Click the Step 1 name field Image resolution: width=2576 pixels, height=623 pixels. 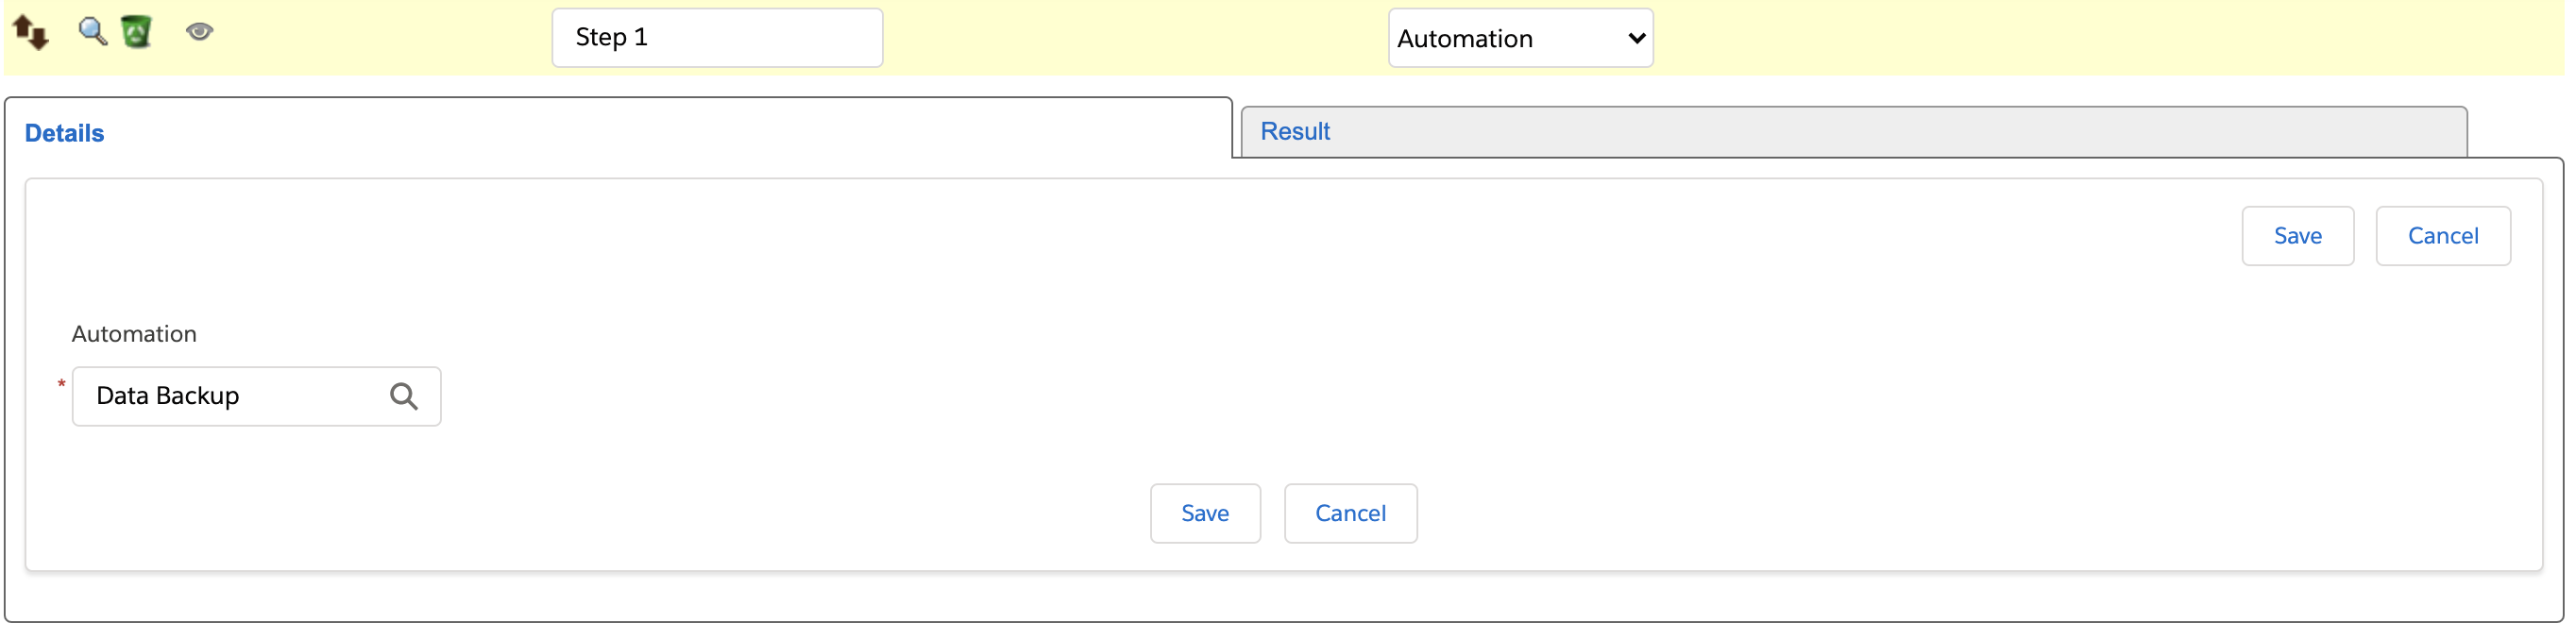717,38
